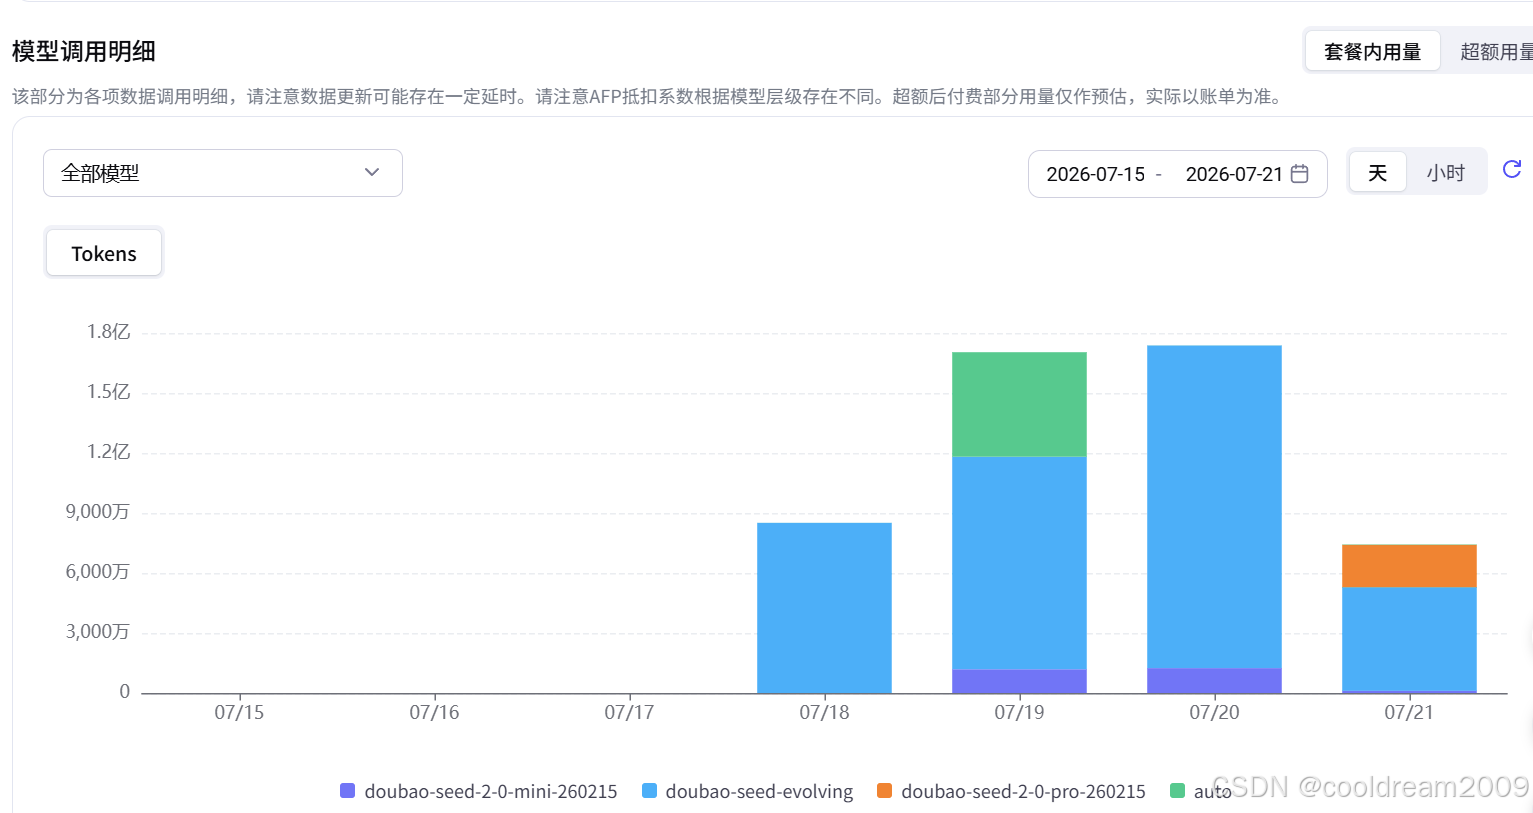Image resolution: width=1533 pixels, height=813 pixels.
Task: Edit the start date 2026-07-15
Action: (1096, 174)
